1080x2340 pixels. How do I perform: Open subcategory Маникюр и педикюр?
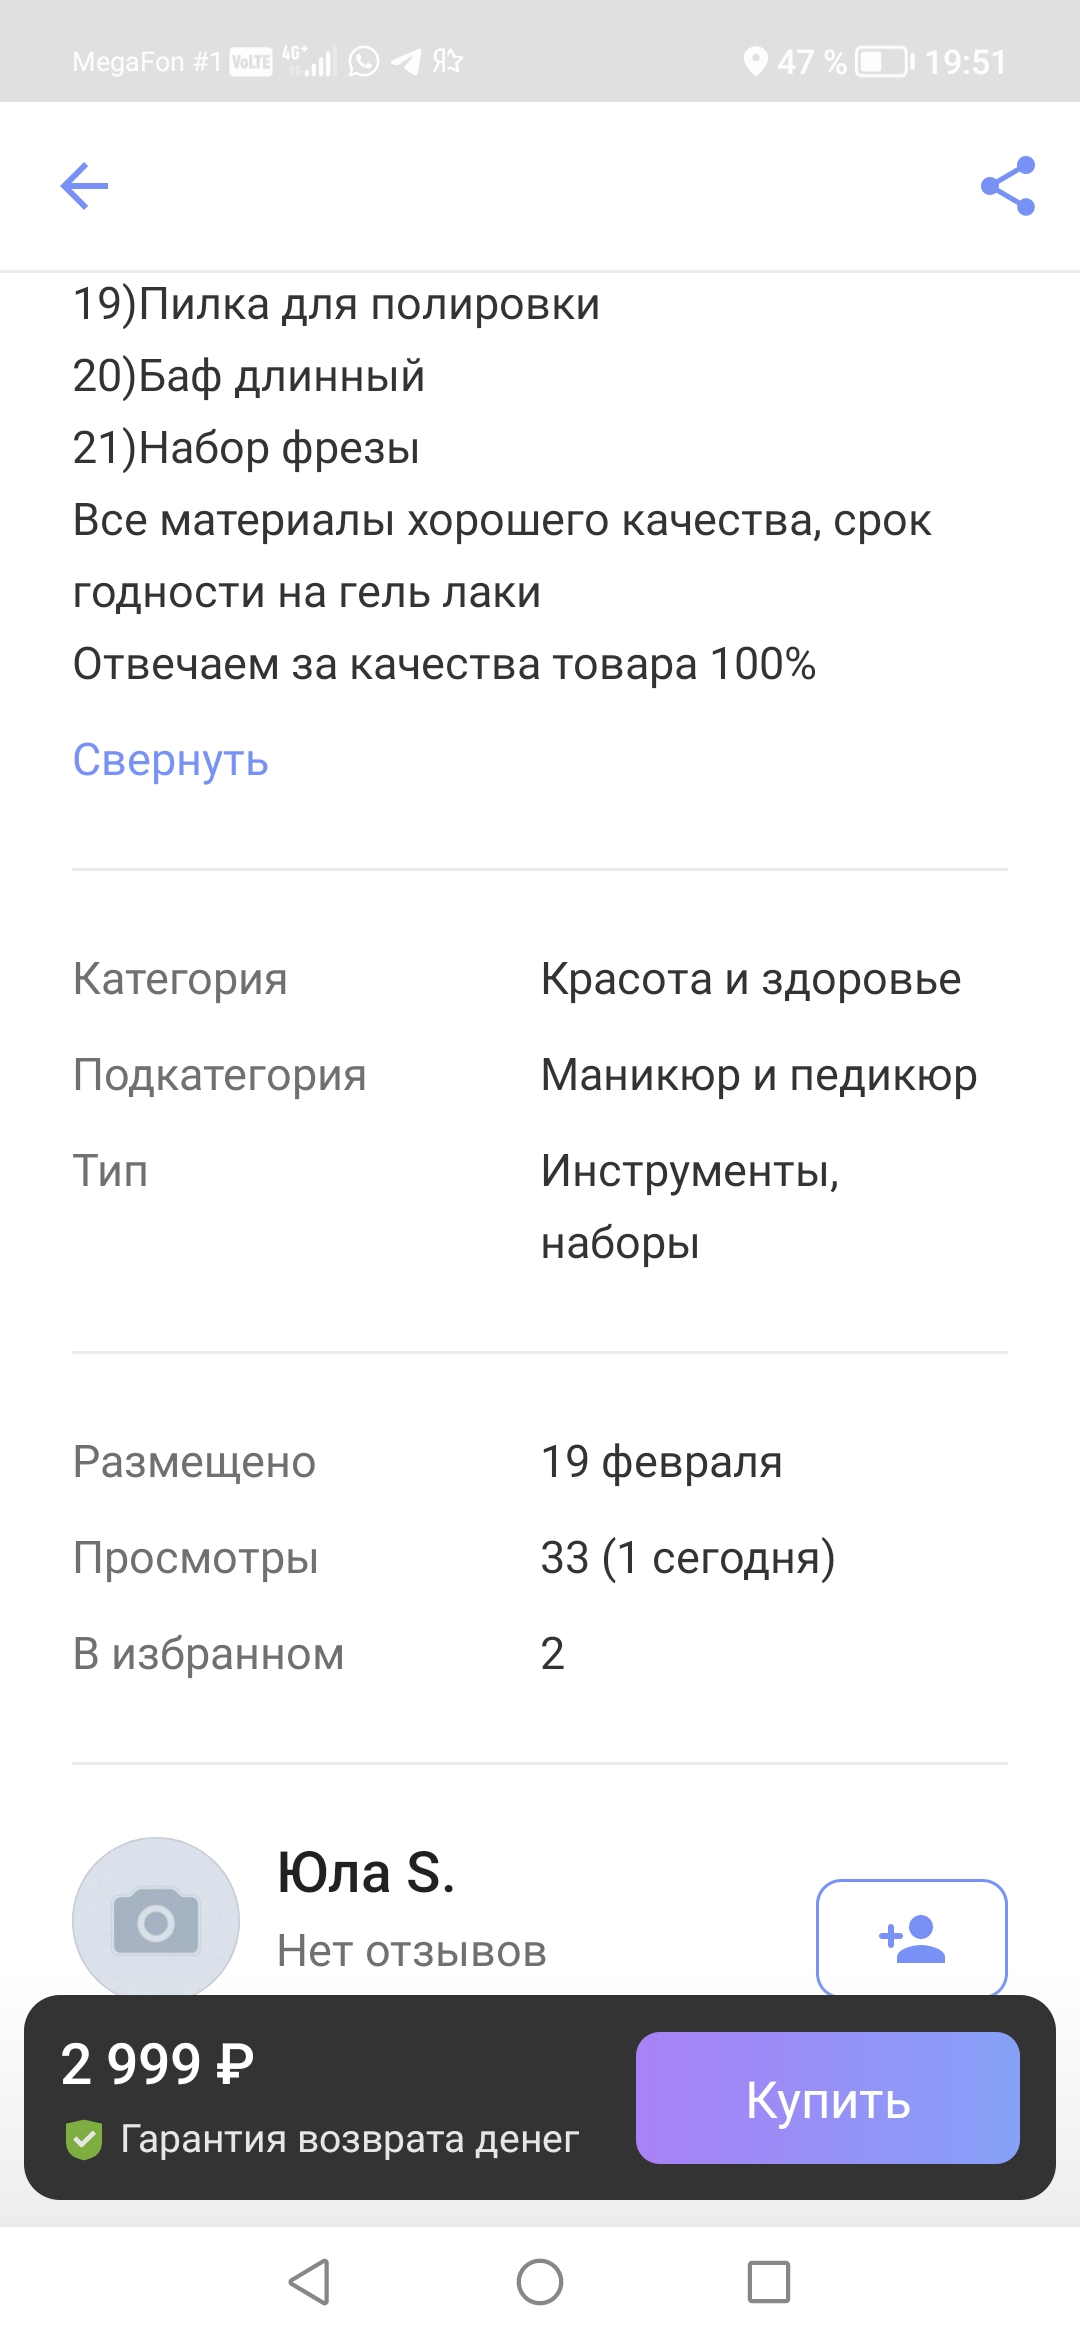pos(759,1076)
